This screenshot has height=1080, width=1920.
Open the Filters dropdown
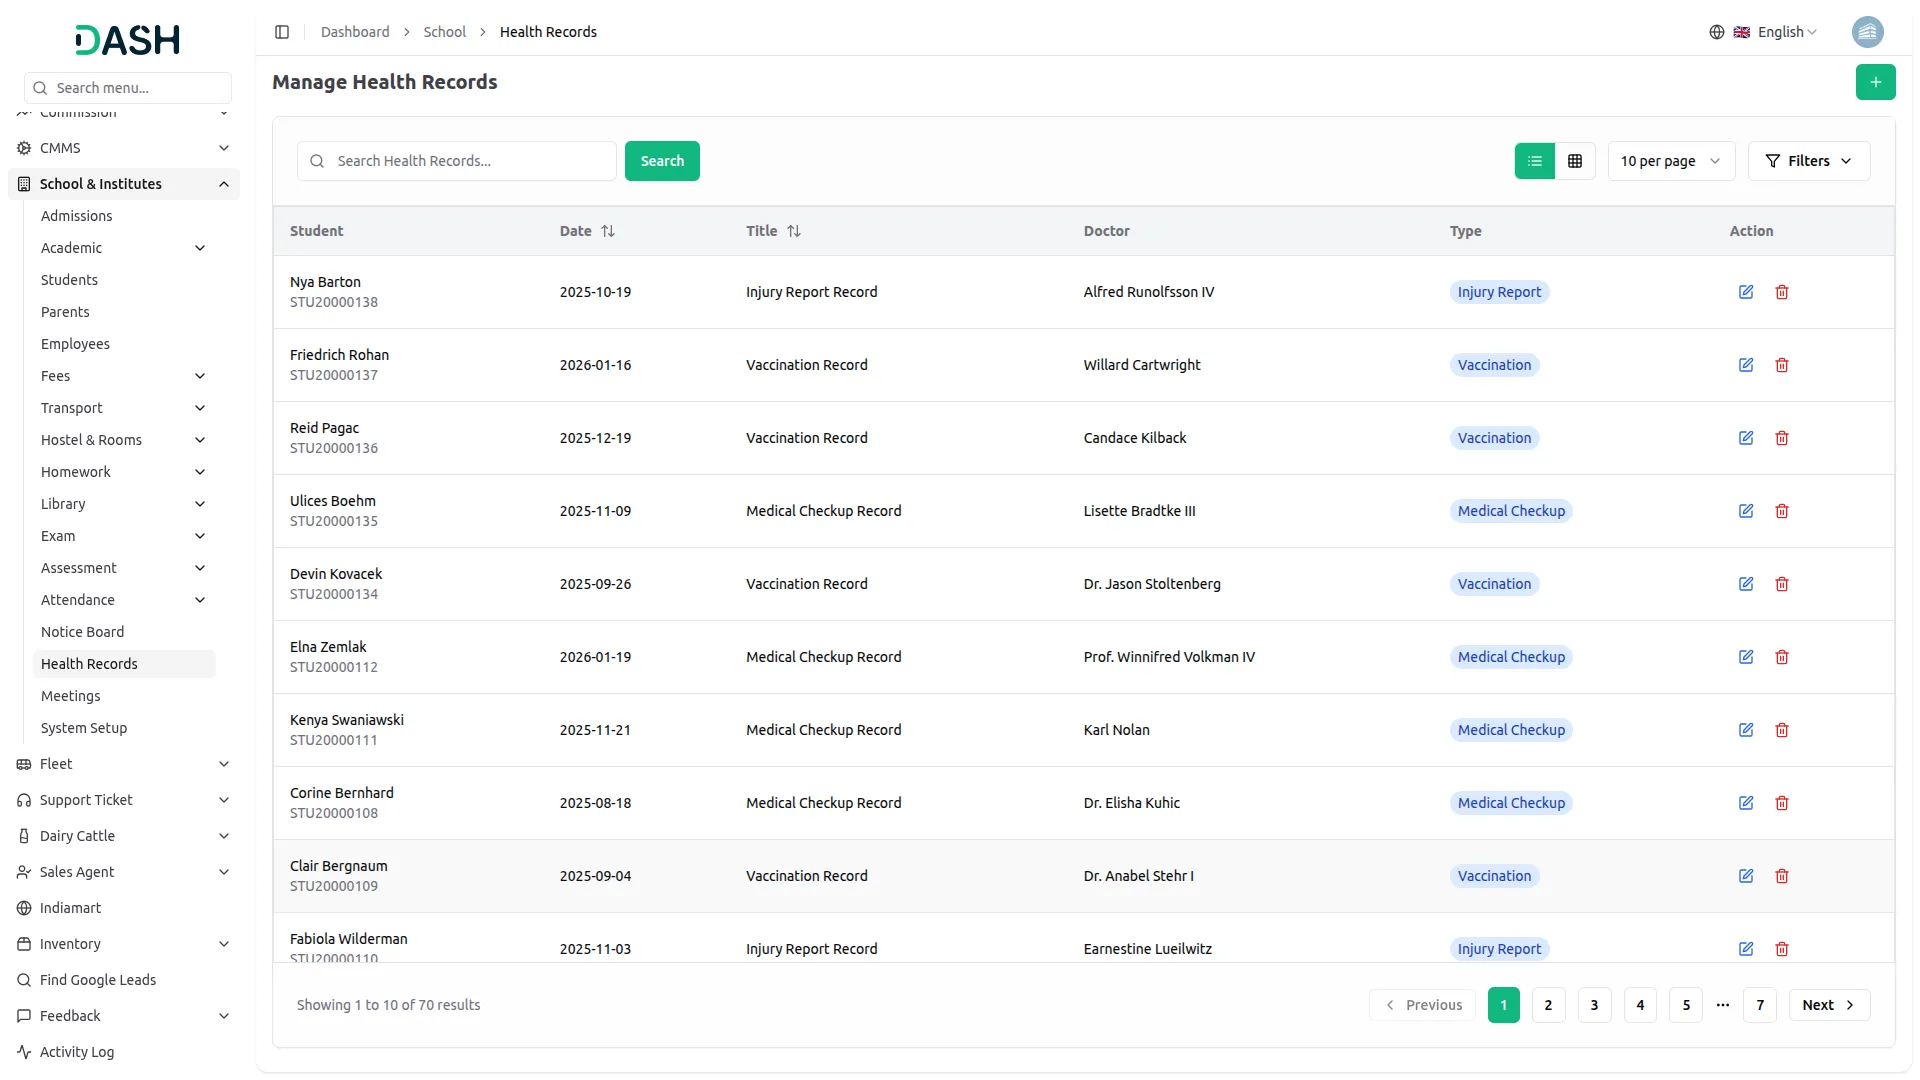click(x=1808, y=161)
